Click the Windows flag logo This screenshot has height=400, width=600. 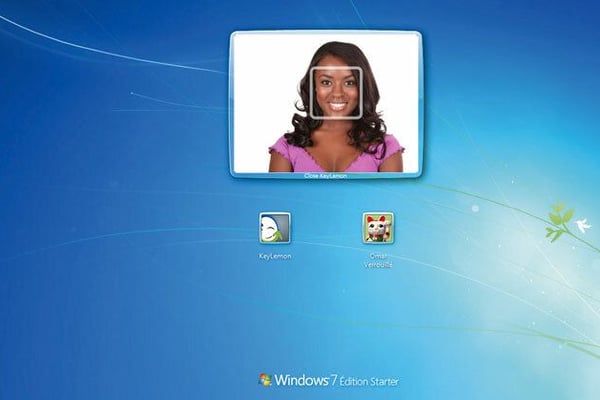[x=265, y=380]
